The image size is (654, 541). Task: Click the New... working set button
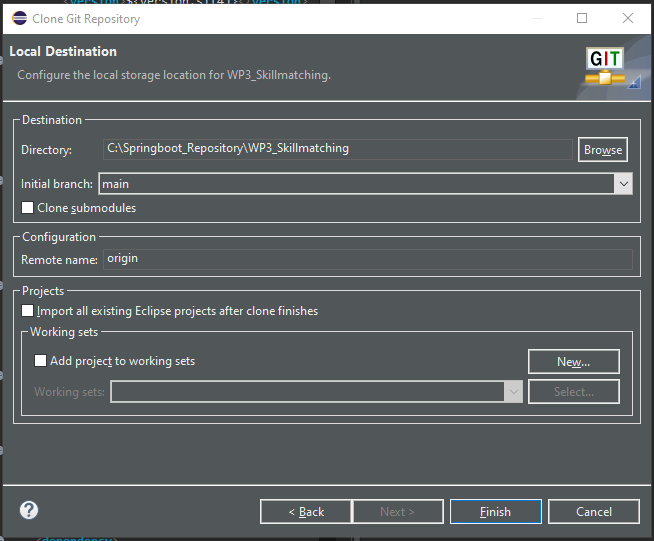(x=574, y=362)
